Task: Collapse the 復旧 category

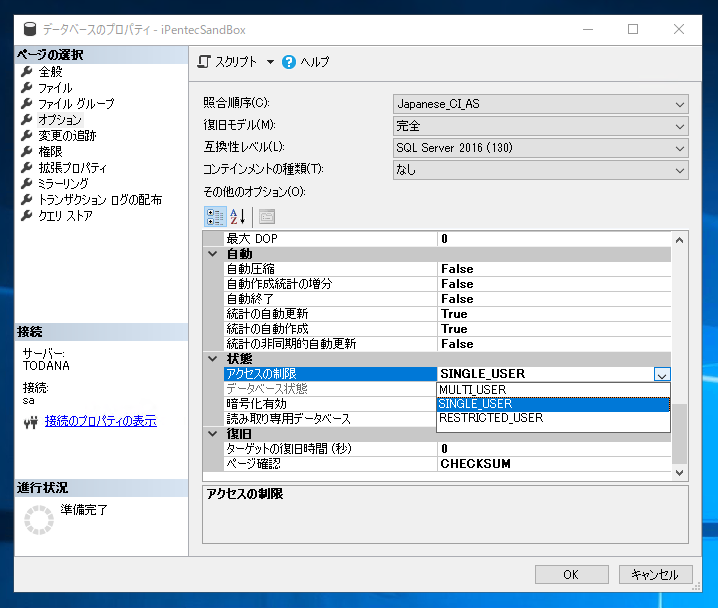Action: click(x=213, y=434)
